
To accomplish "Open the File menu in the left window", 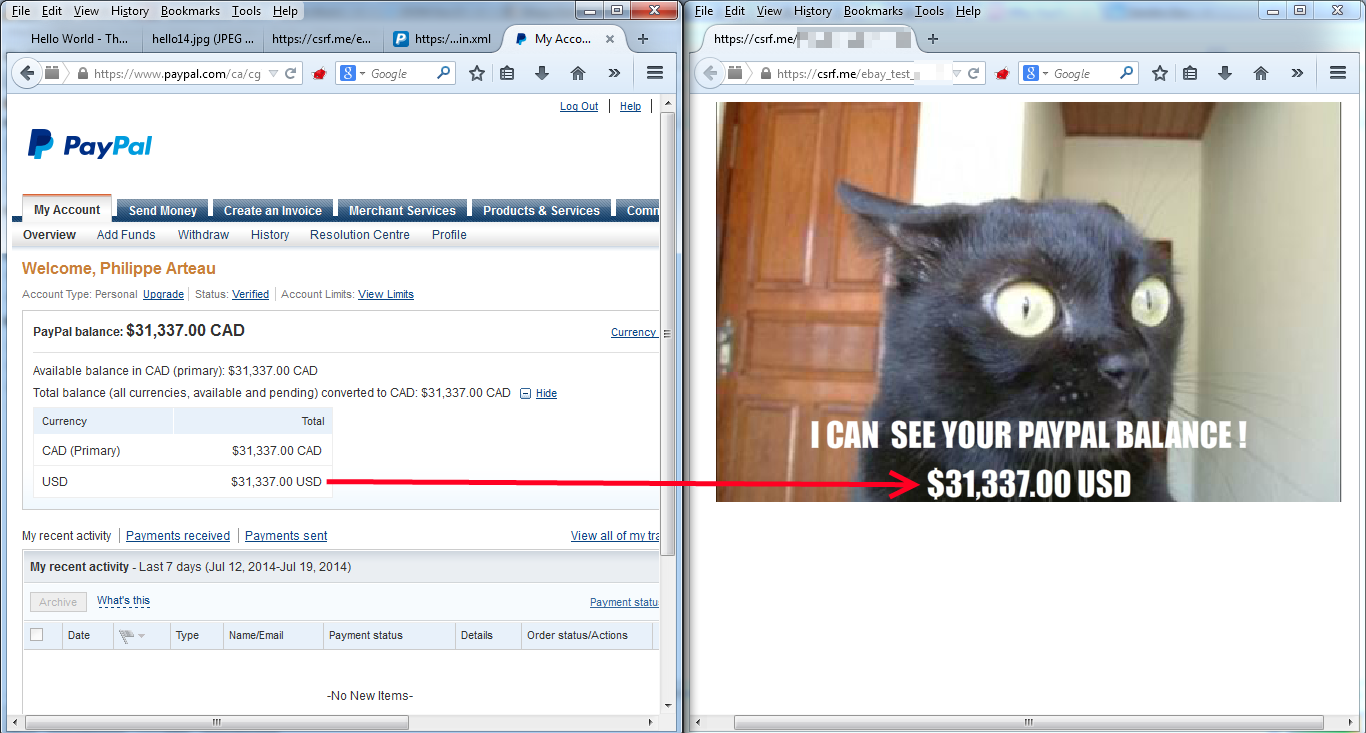I will pos(21,11).
